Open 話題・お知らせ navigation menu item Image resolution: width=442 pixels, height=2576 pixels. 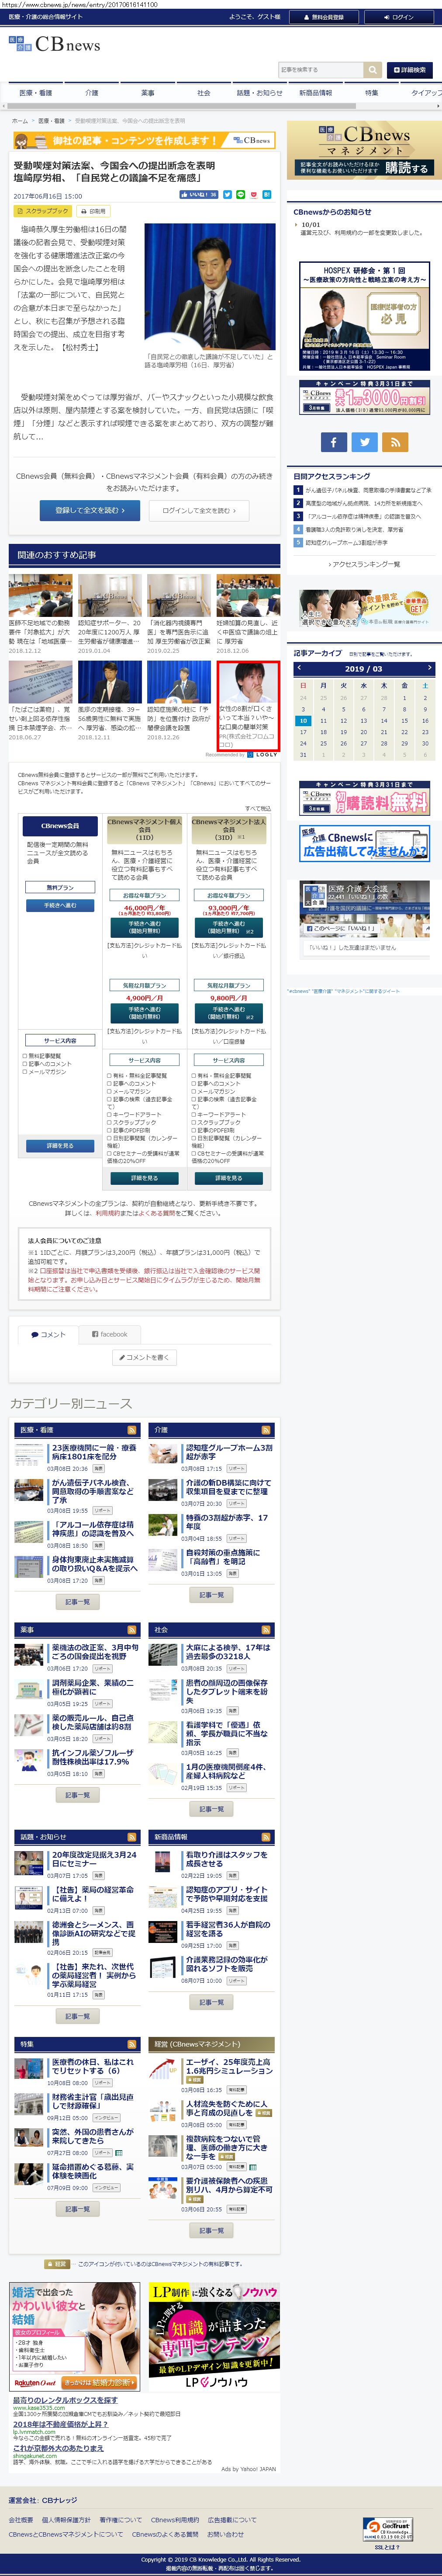tap(260, 93)
